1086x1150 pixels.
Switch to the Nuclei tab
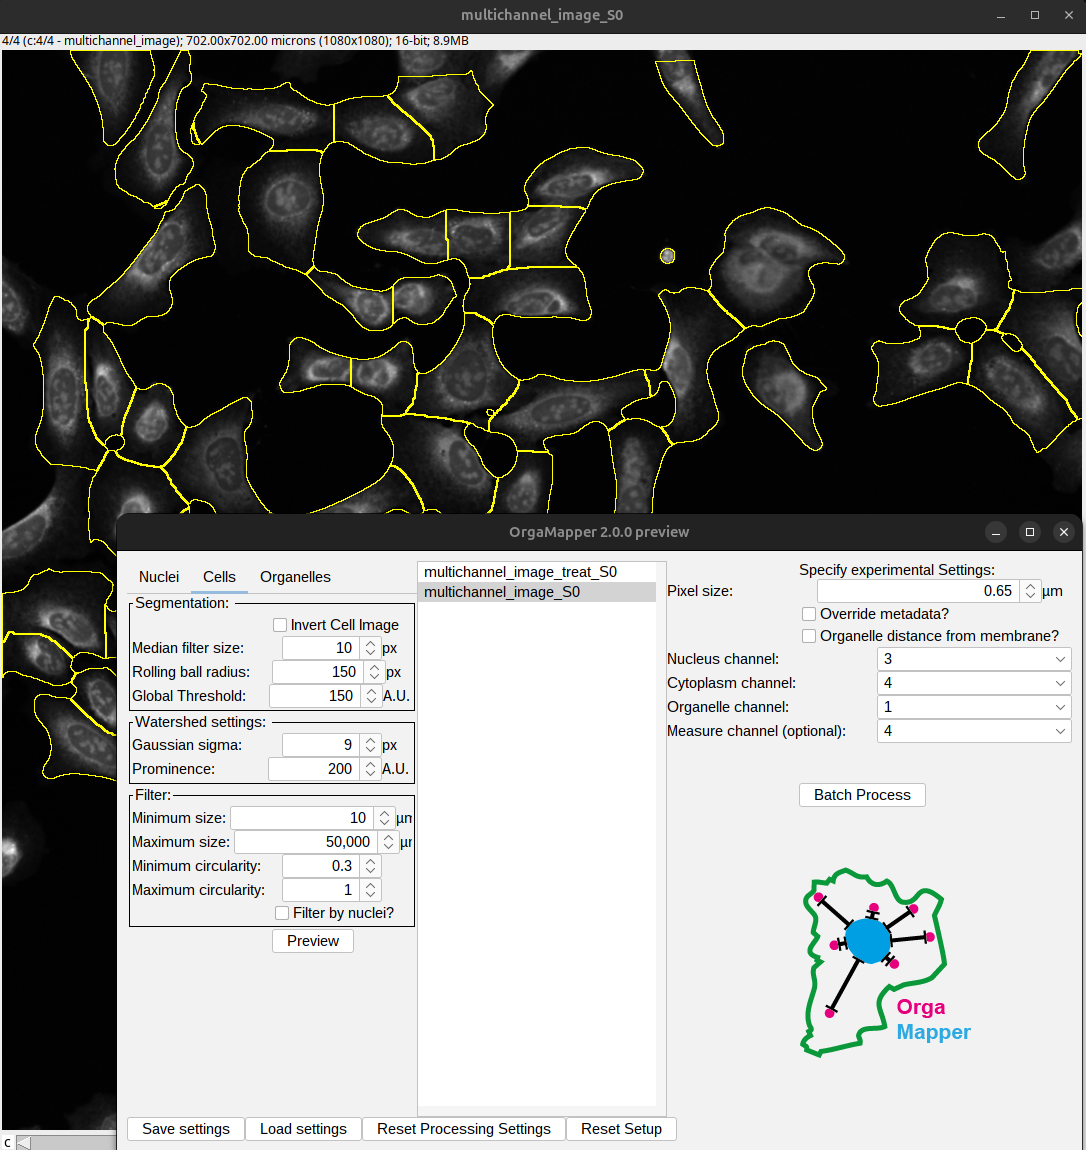click(159, 577)
